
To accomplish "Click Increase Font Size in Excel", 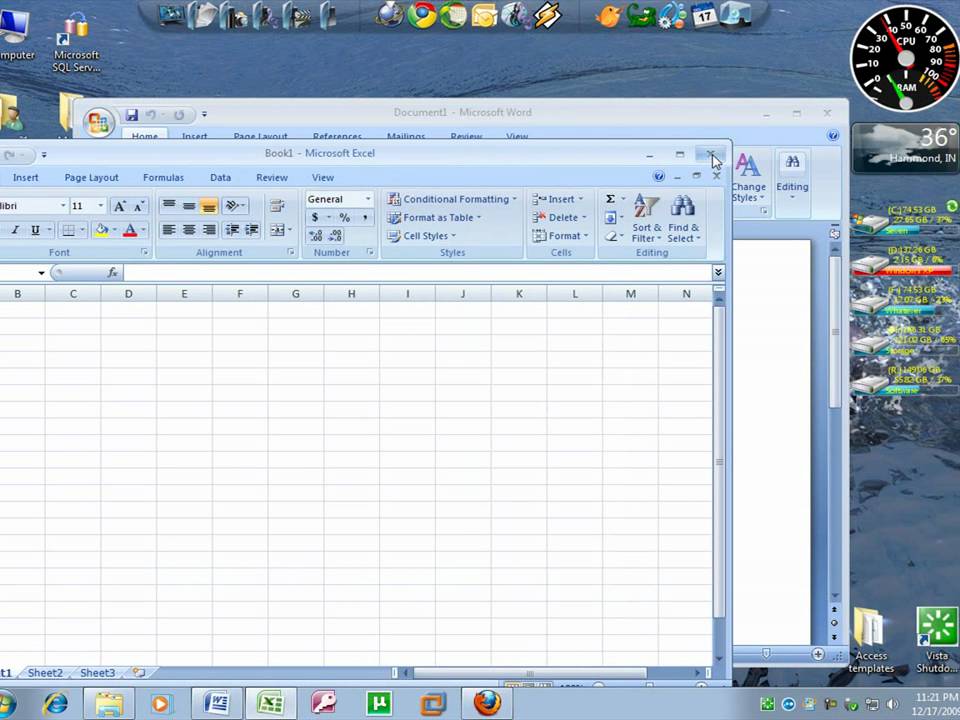I will (119, 206).
